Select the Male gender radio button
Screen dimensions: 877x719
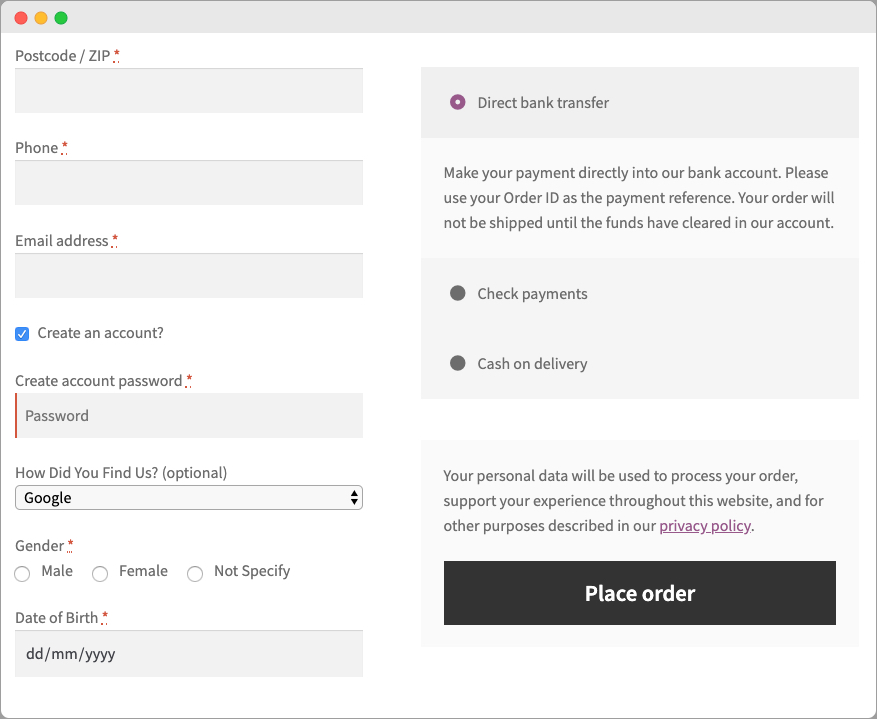[x=22, y=573]
